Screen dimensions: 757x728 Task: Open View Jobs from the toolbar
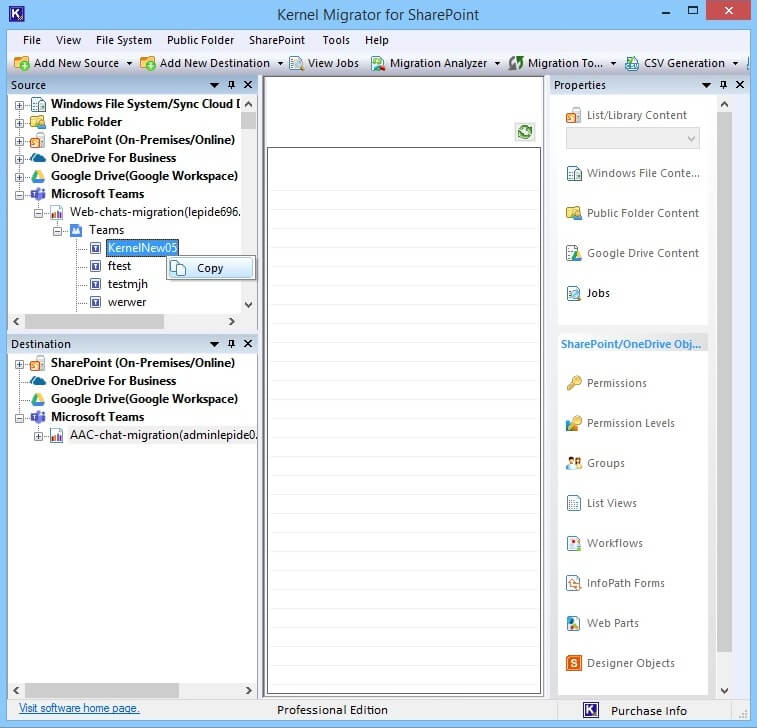[x=324, y=63]
